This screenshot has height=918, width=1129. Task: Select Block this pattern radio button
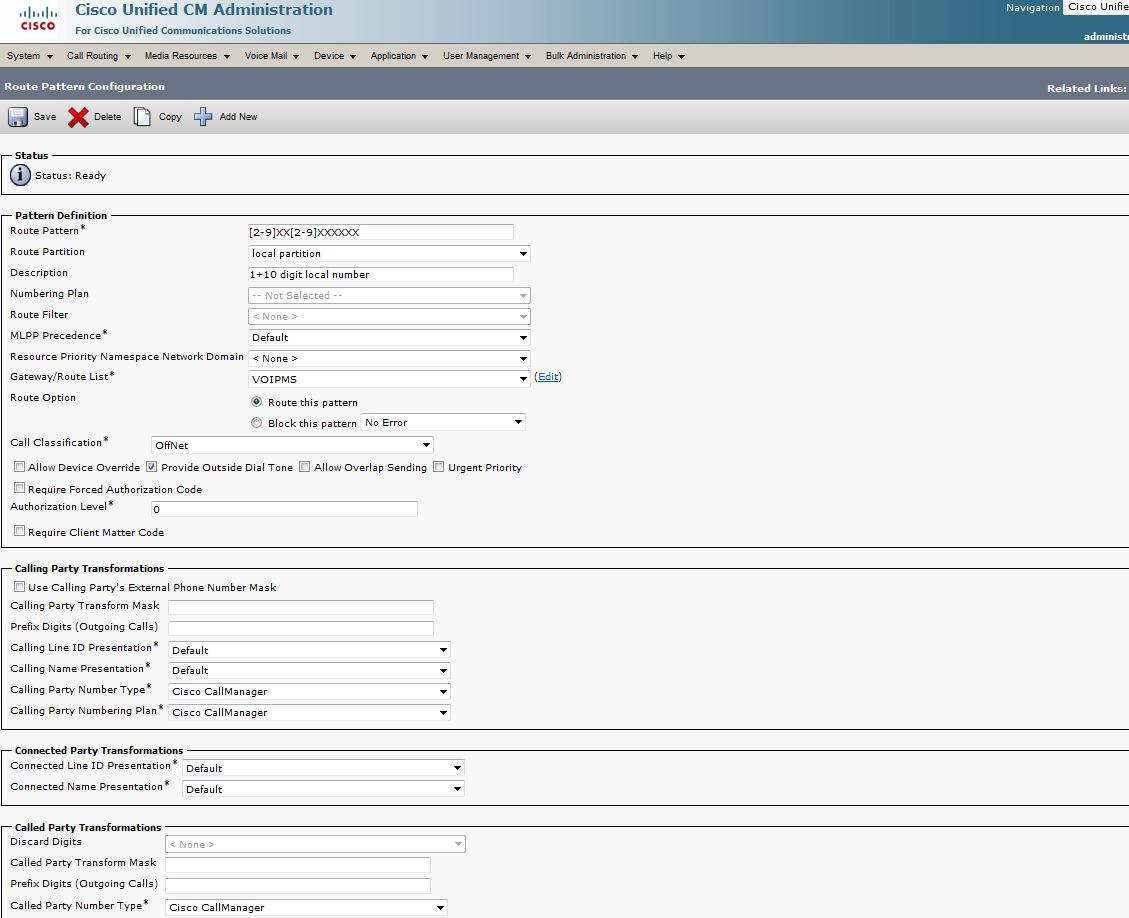click(x=256, y=423)
